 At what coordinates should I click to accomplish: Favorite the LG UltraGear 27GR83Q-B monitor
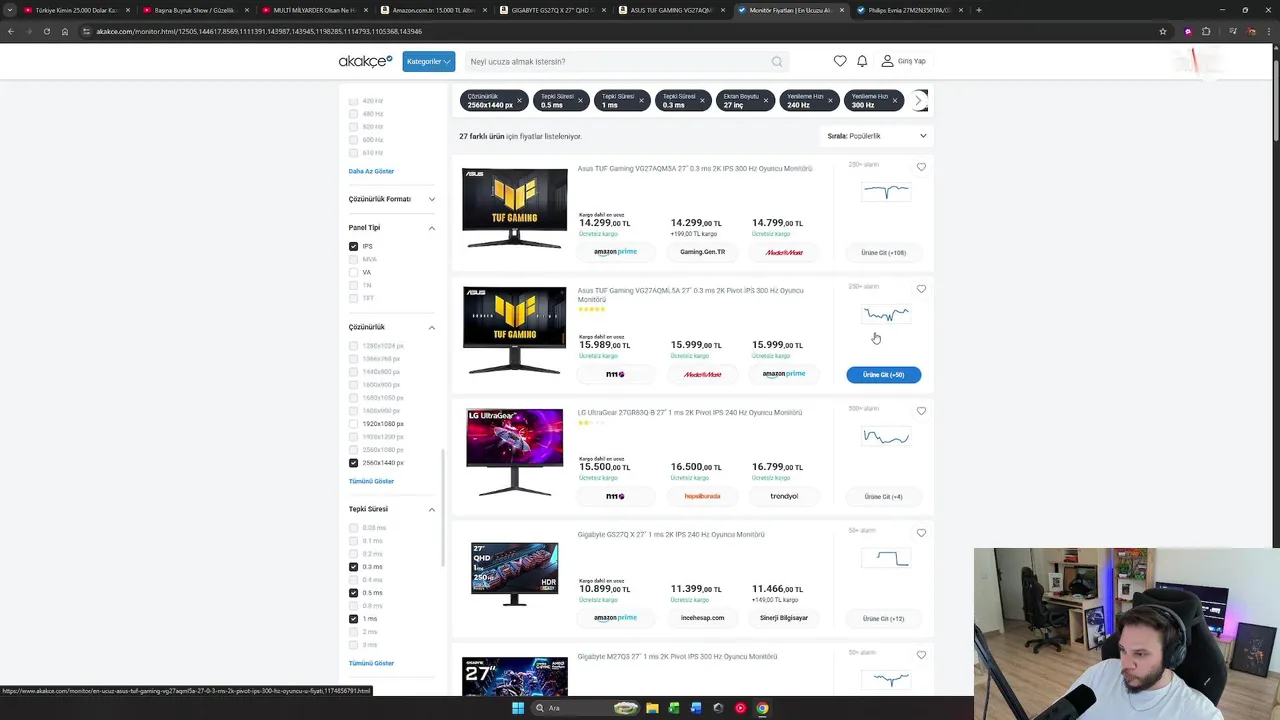tap(921, 411)
